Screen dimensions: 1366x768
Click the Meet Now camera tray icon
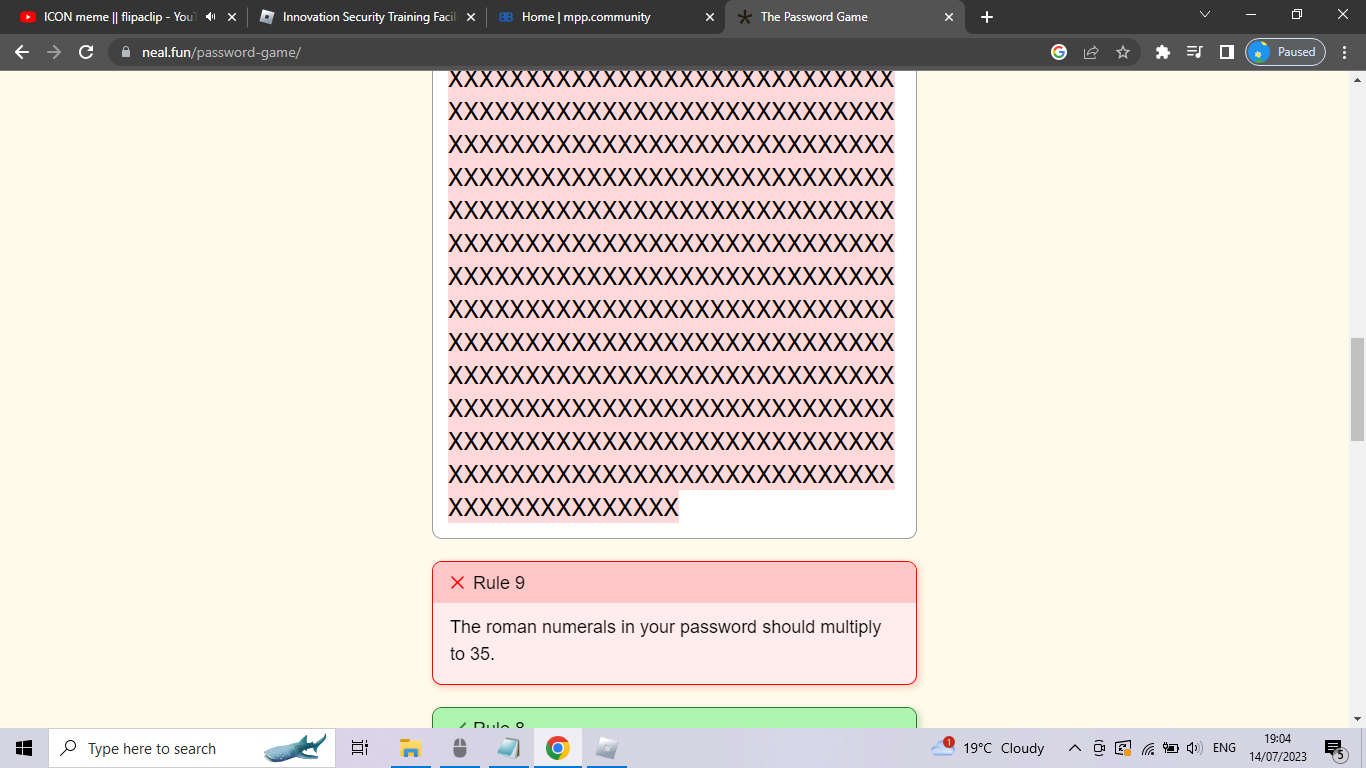coord(1099,748)
